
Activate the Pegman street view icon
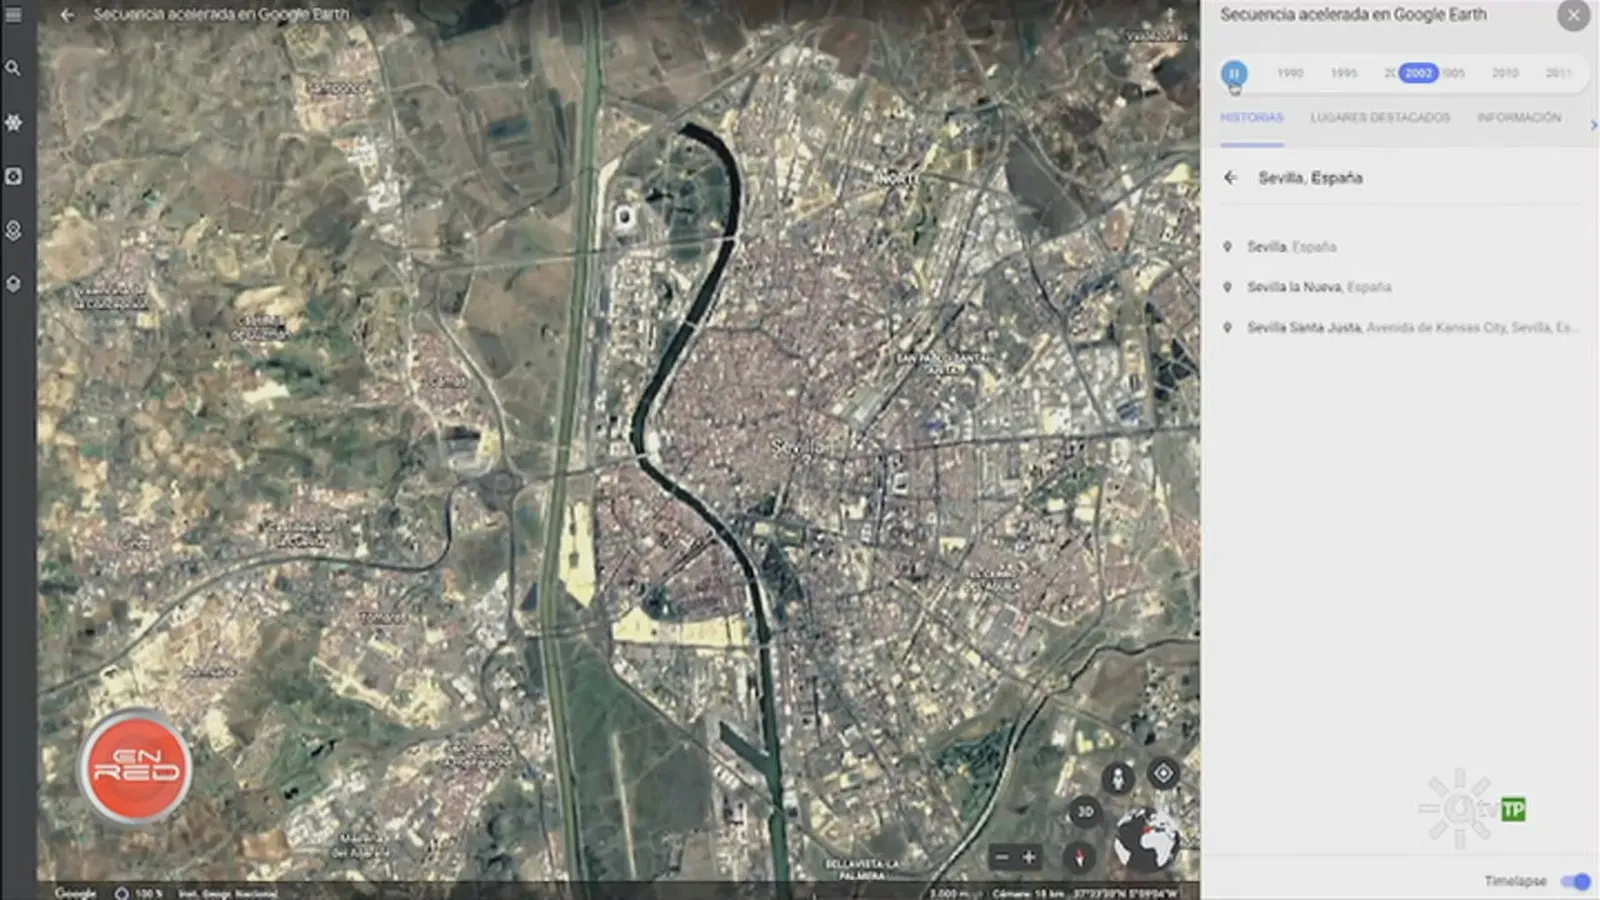(x=1118, y=778)
